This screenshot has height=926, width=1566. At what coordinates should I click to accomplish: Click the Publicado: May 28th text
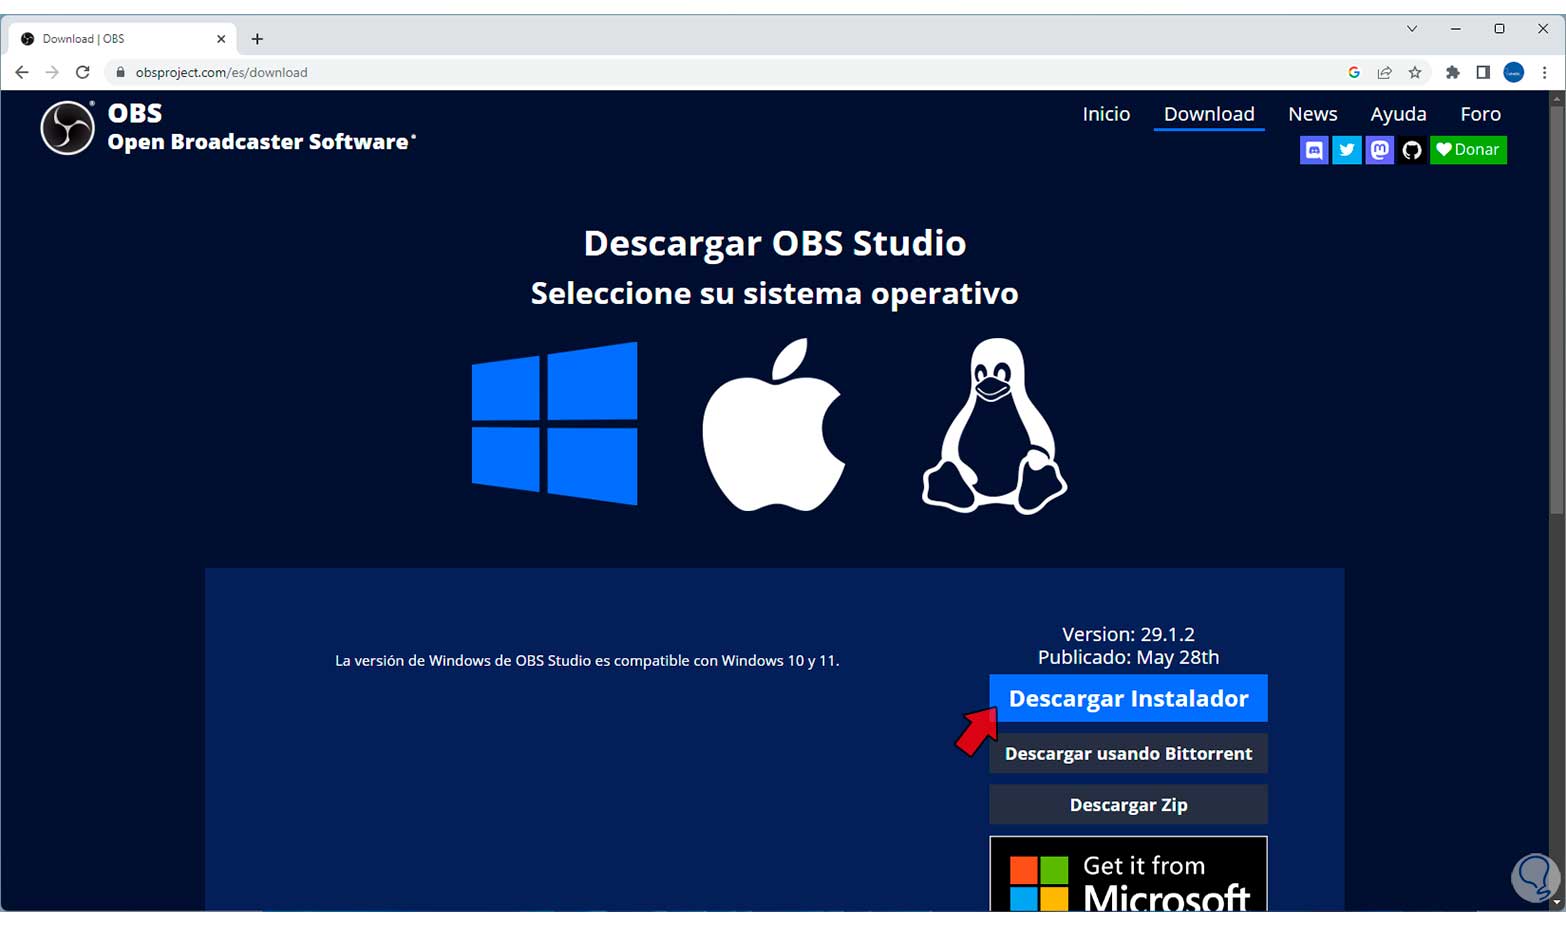pyautogui.click(x=1128, y=657)
